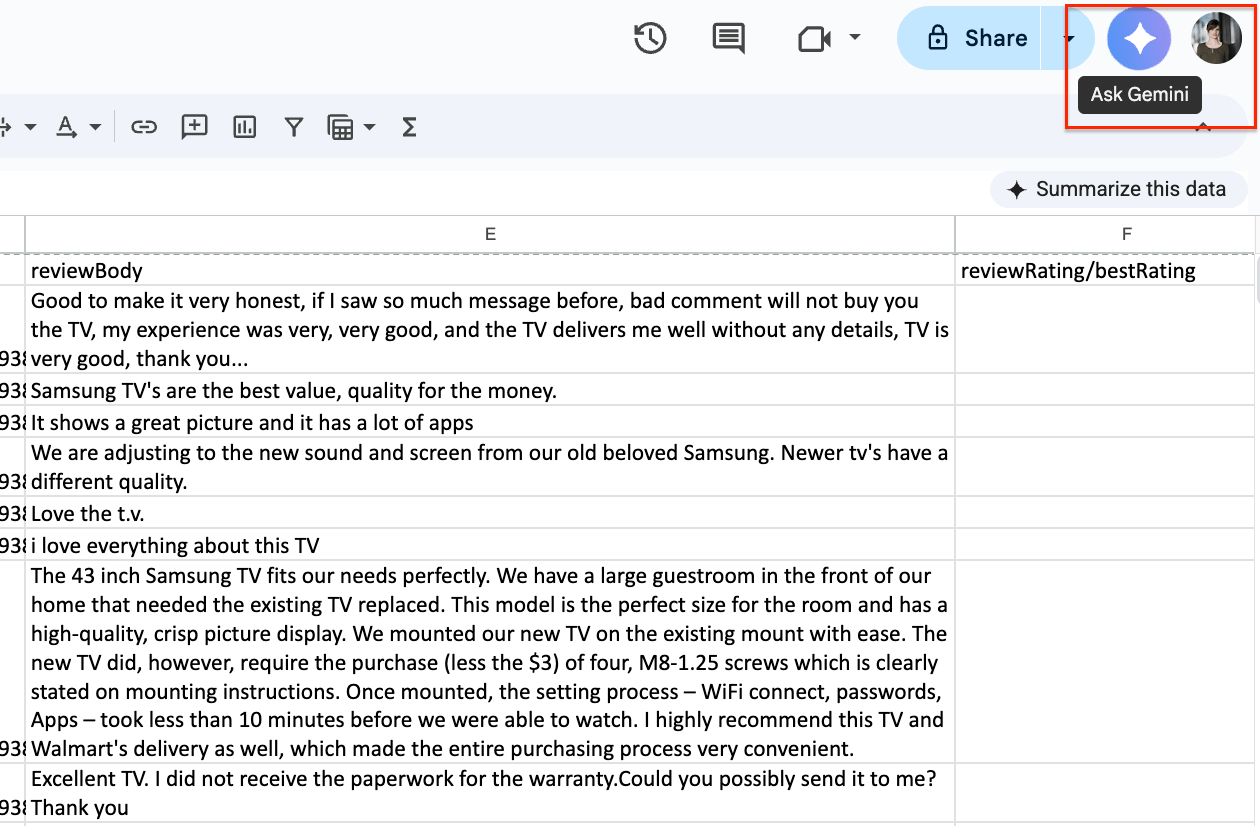1260x826 pixels.
Task: Open your account profile avatar
Action: pyautogui.click(x=1216, y=38)
